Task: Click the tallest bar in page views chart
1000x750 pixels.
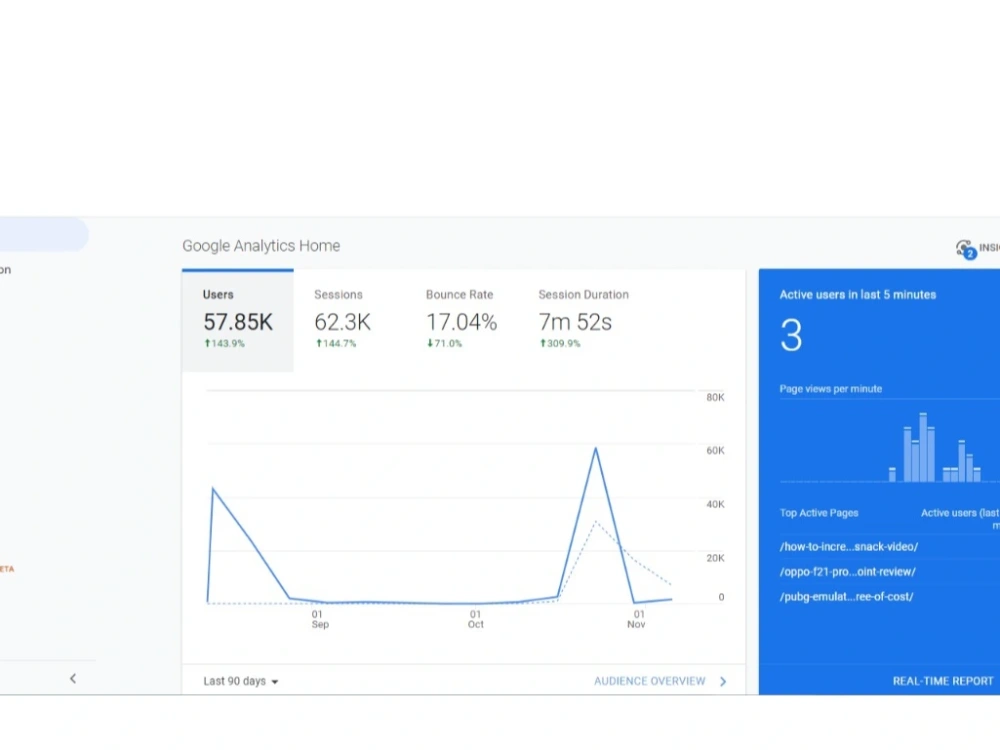Action: coord(923,447)
